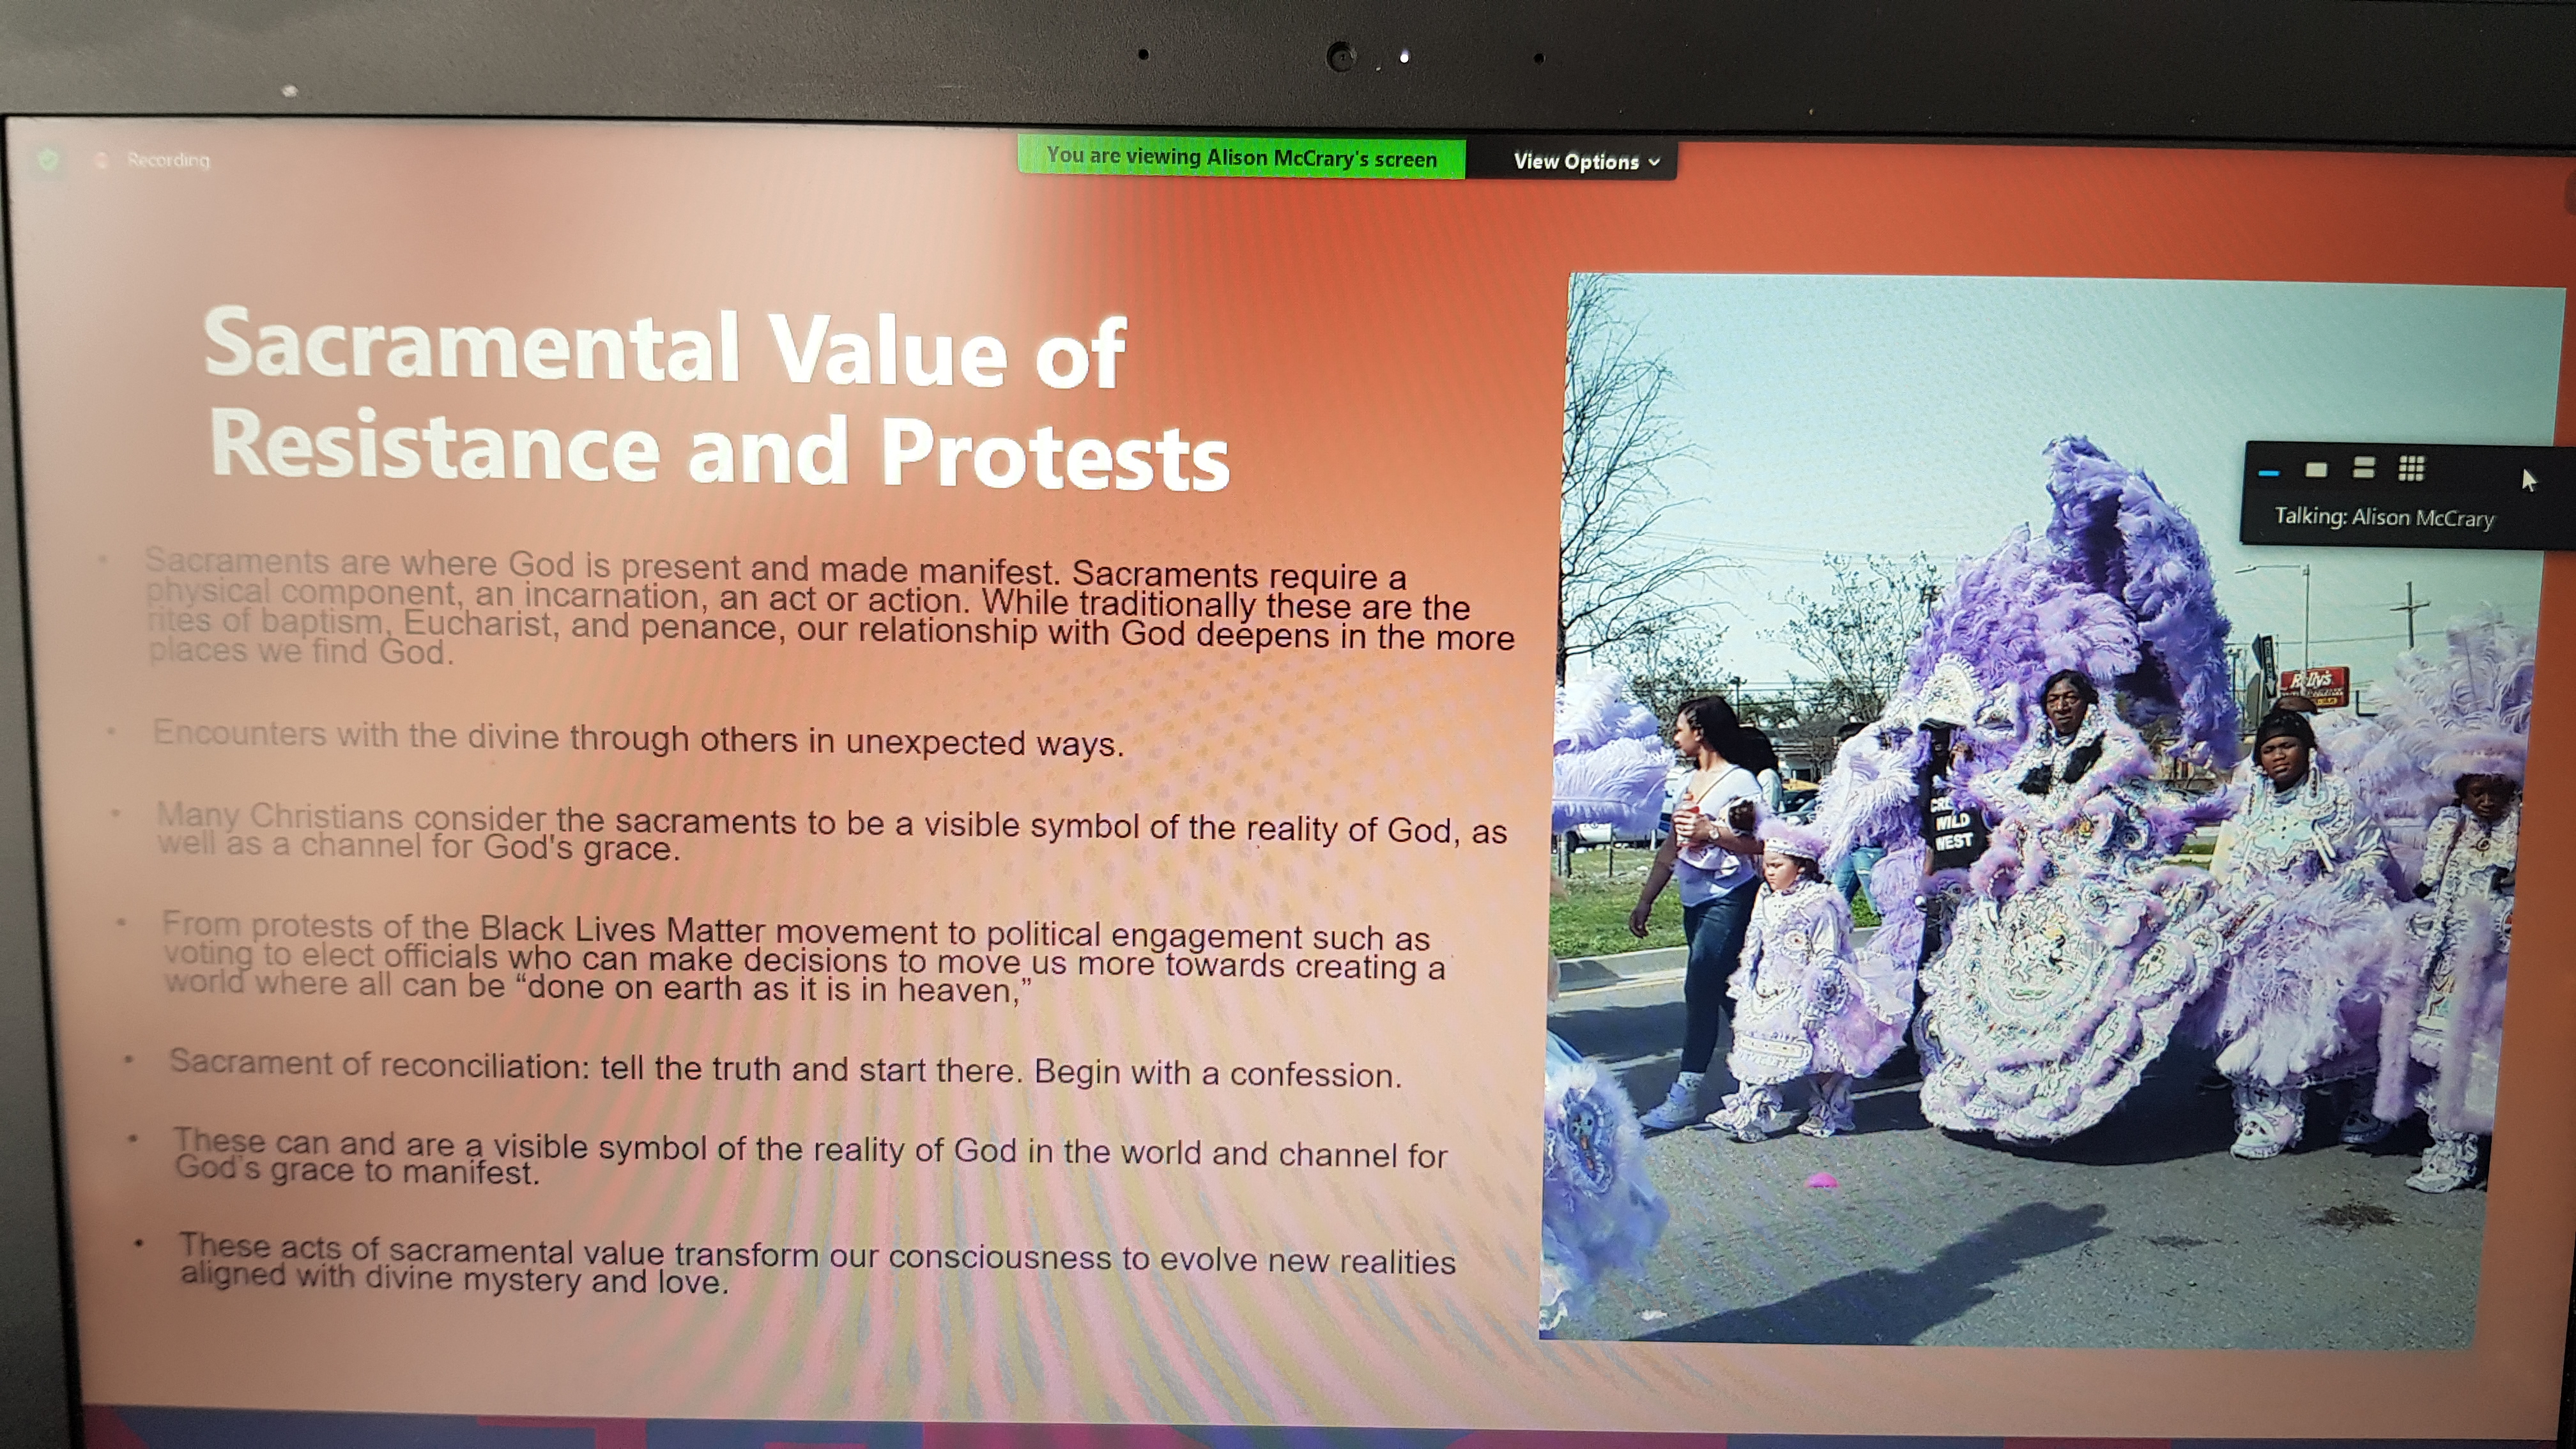Click the Recording status label
The height and width of the screenshot is (1449, 2576).
pyautogui.click(x=168, y=160)
